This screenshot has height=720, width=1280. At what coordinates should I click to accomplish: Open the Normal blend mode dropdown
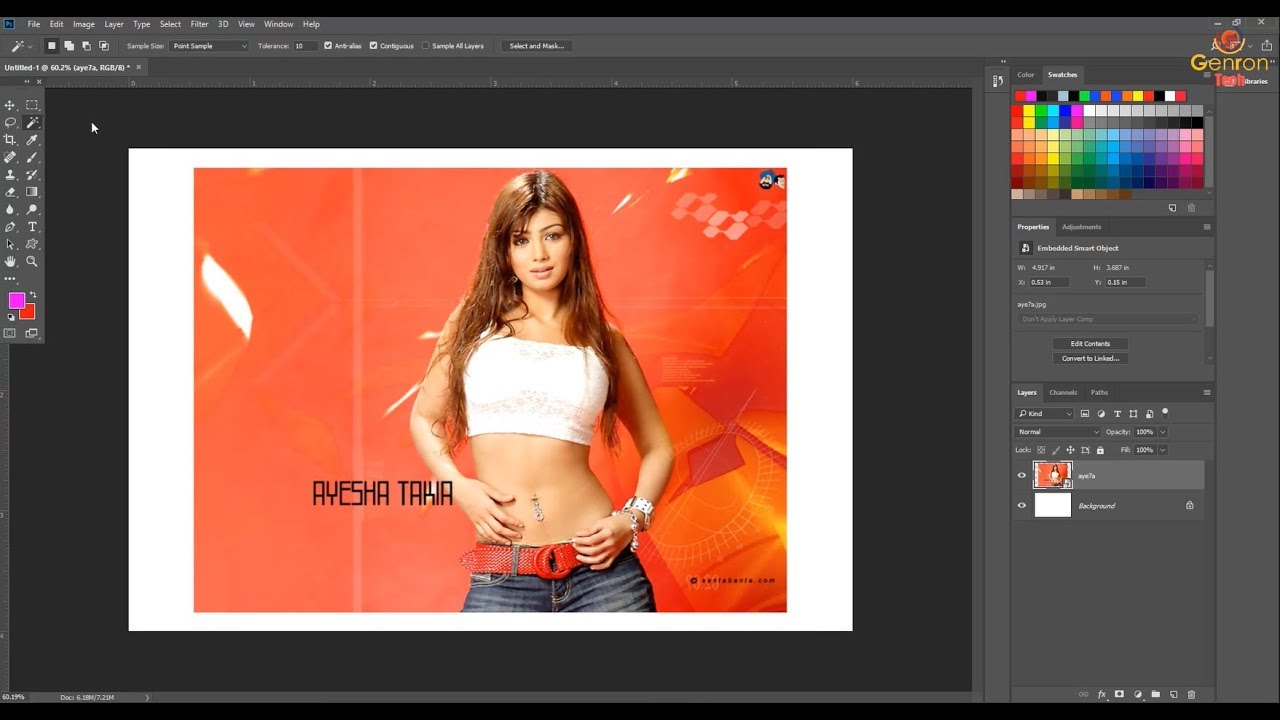coord(1058,432)
